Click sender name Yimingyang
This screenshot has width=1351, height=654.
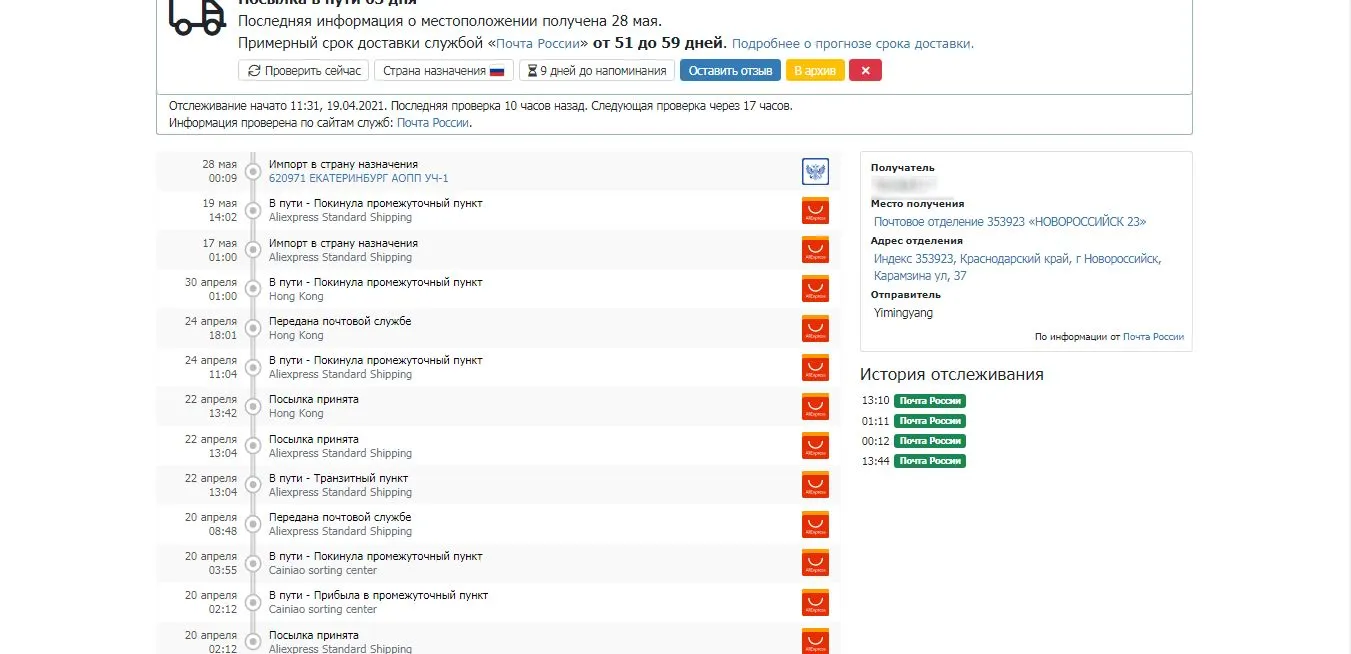pos(903,313)
